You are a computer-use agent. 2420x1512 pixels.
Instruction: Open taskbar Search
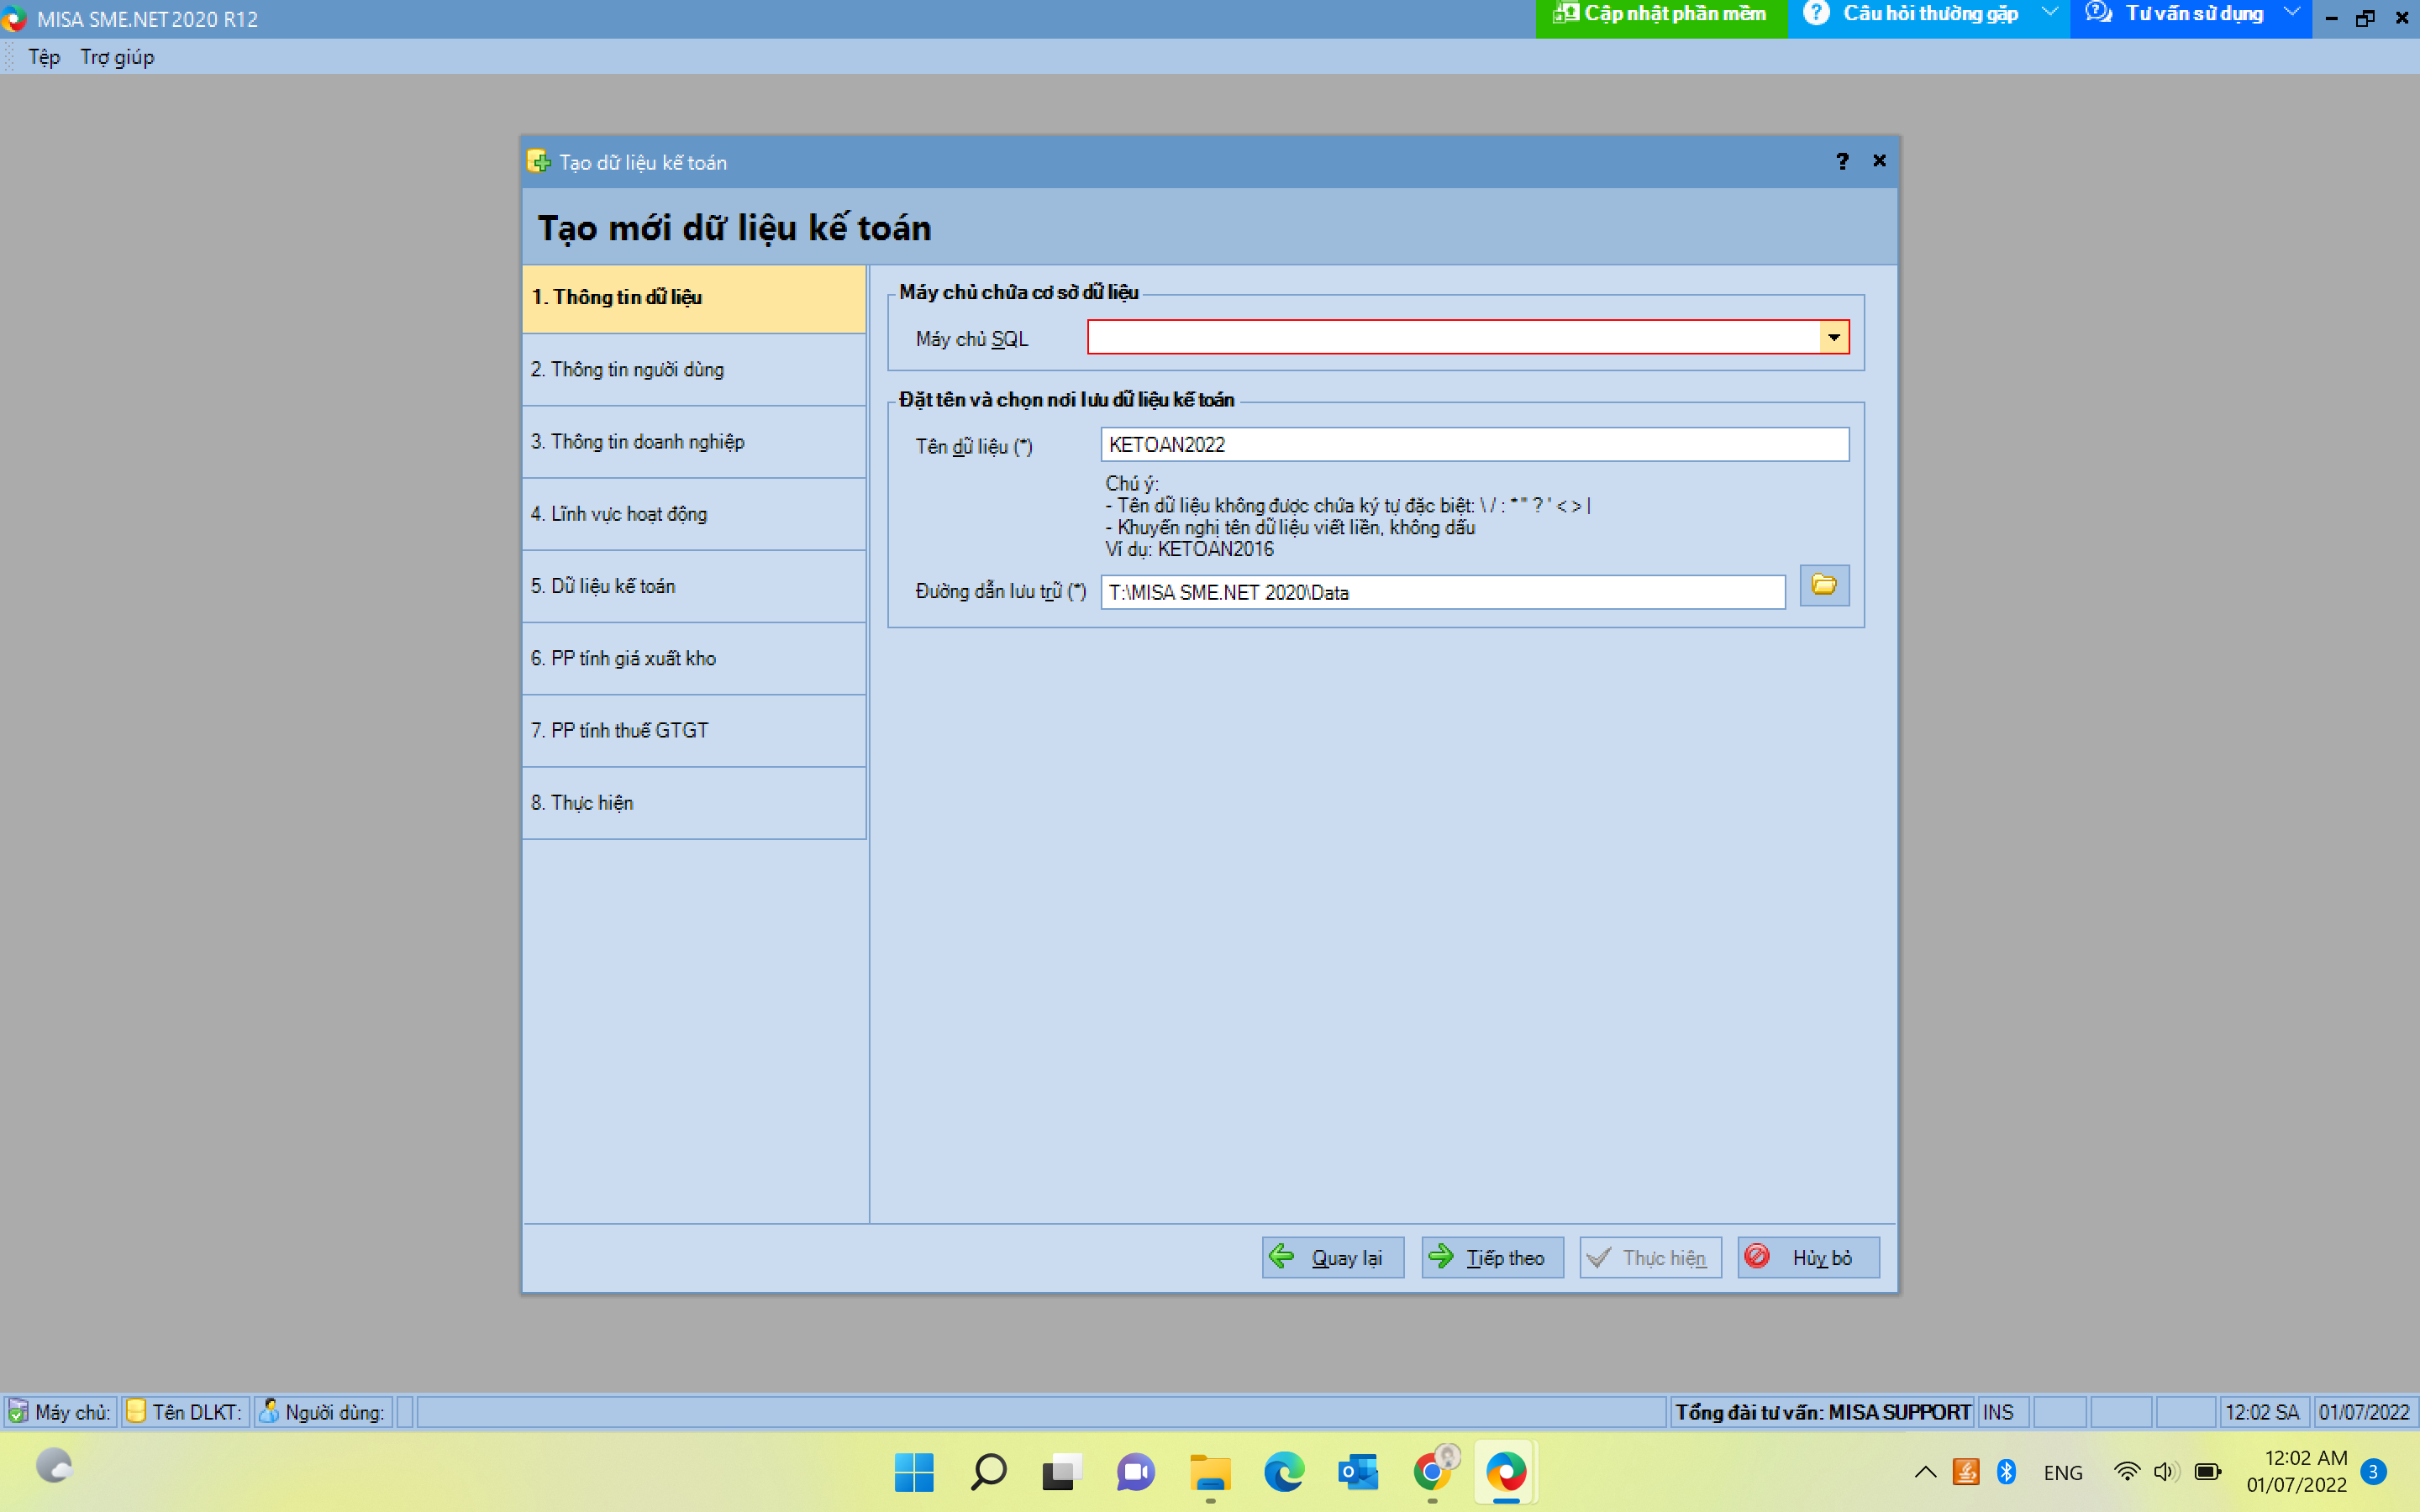coord(988,1472)
